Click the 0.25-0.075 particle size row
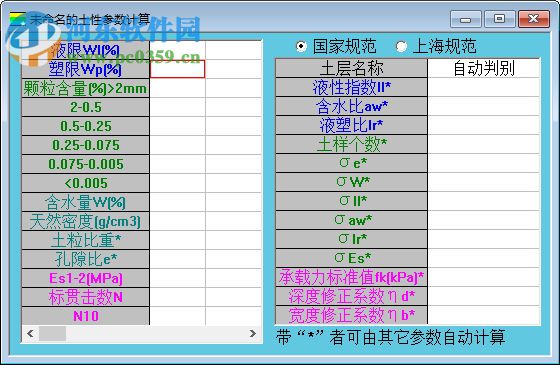The width and height of the screenshot is (560, 365). click(85, 145)
